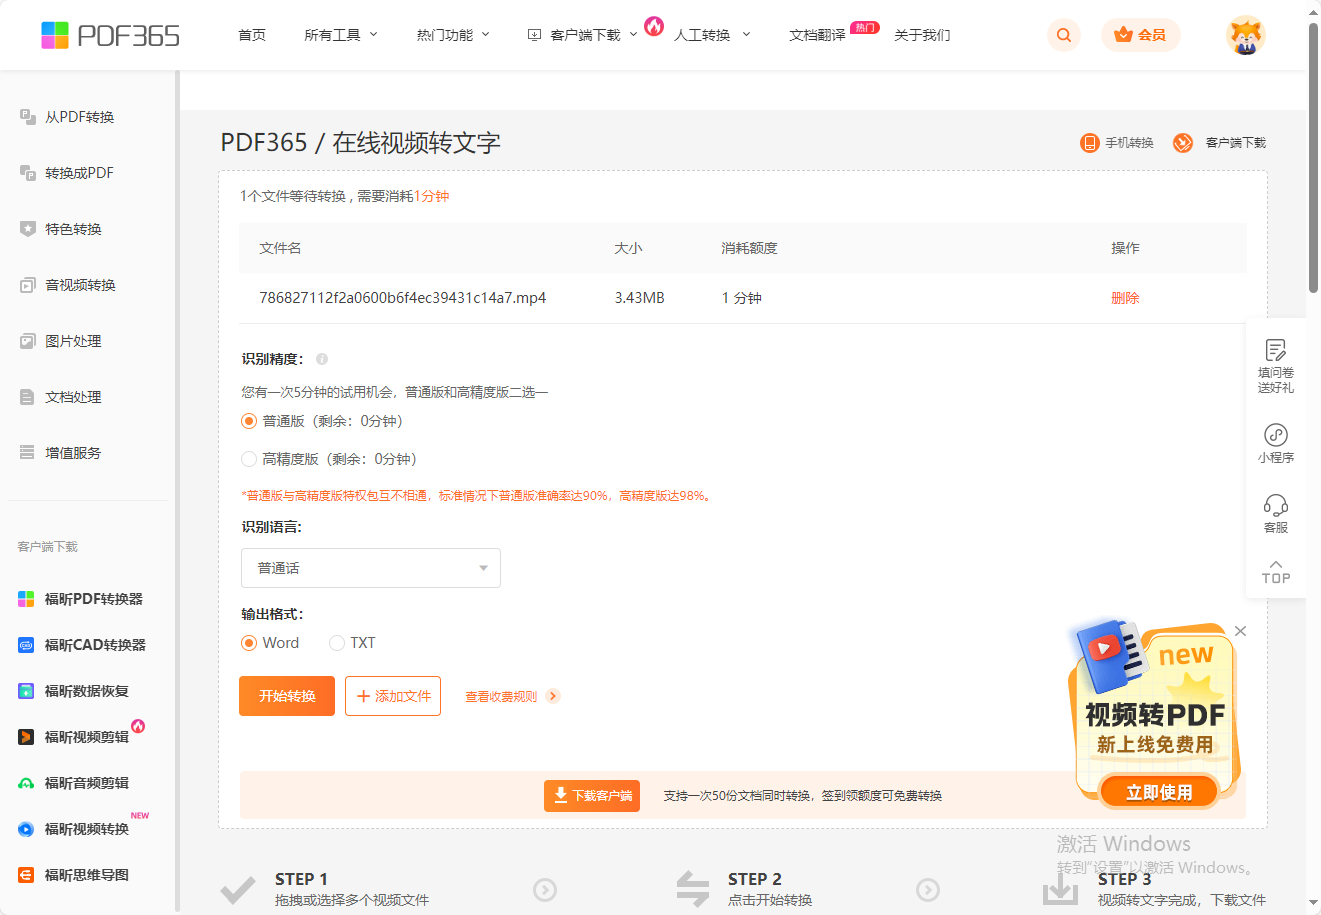Open the 客服 headset icon
The width and height of the screenshot is (1321, 915).
coord(1276,505)
